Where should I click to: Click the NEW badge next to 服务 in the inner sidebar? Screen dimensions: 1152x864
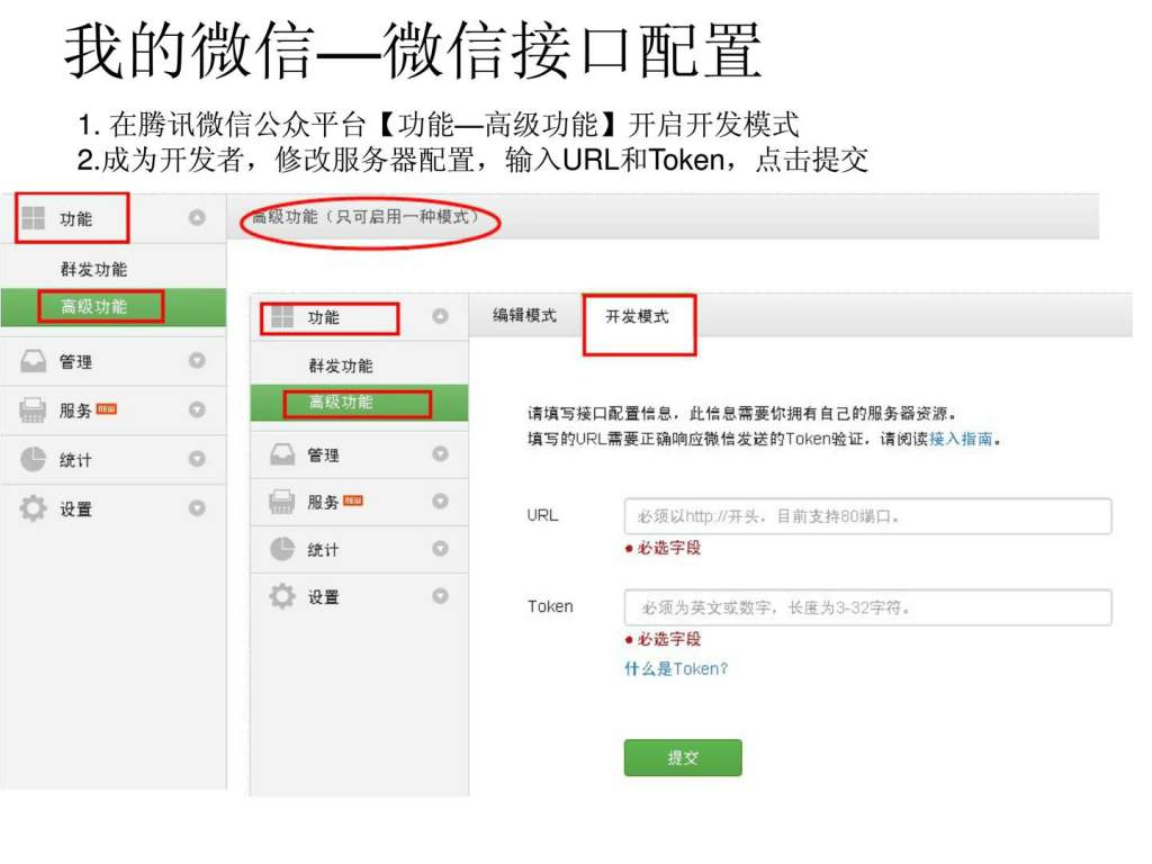pos(353,500)
